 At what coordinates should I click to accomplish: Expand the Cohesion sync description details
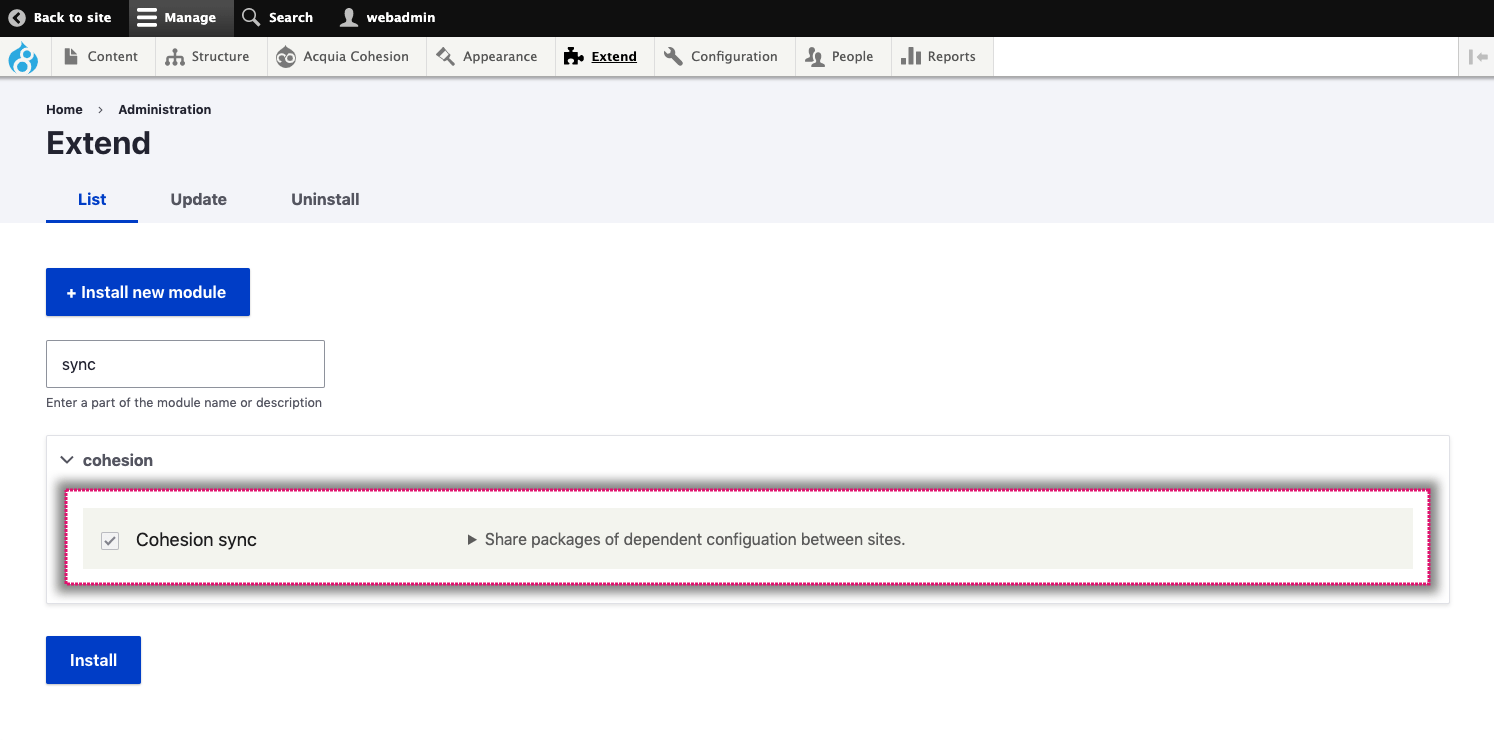coord(472,539)
